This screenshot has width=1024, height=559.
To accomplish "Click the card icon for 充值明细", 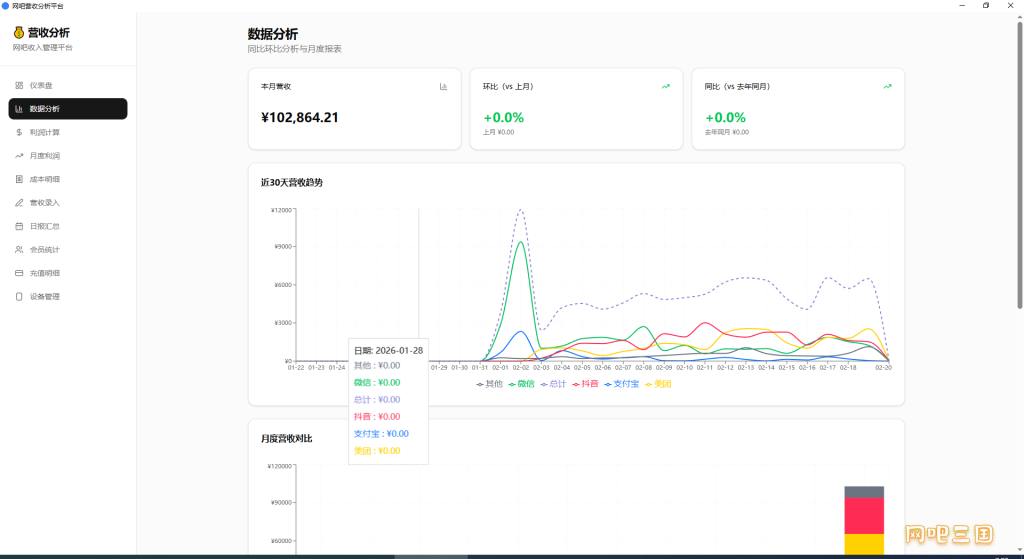I will [19, 274].
